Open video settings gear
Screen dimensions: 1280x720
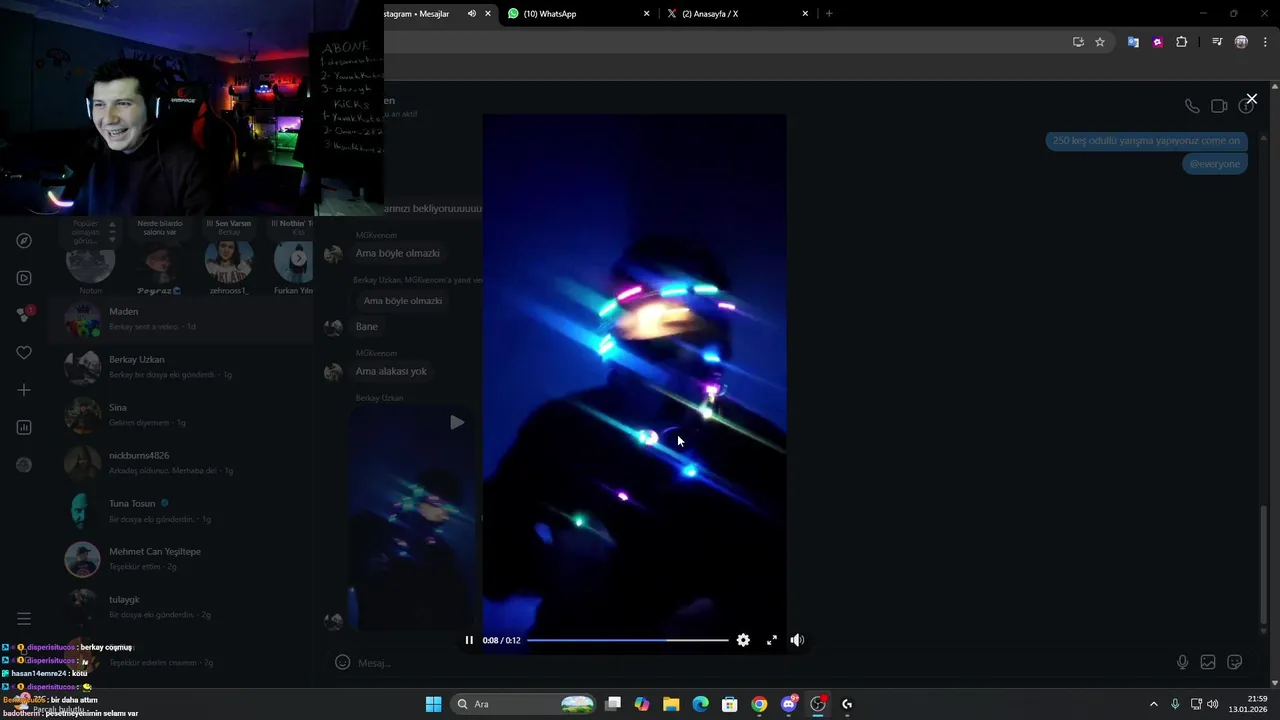[743, 640]
